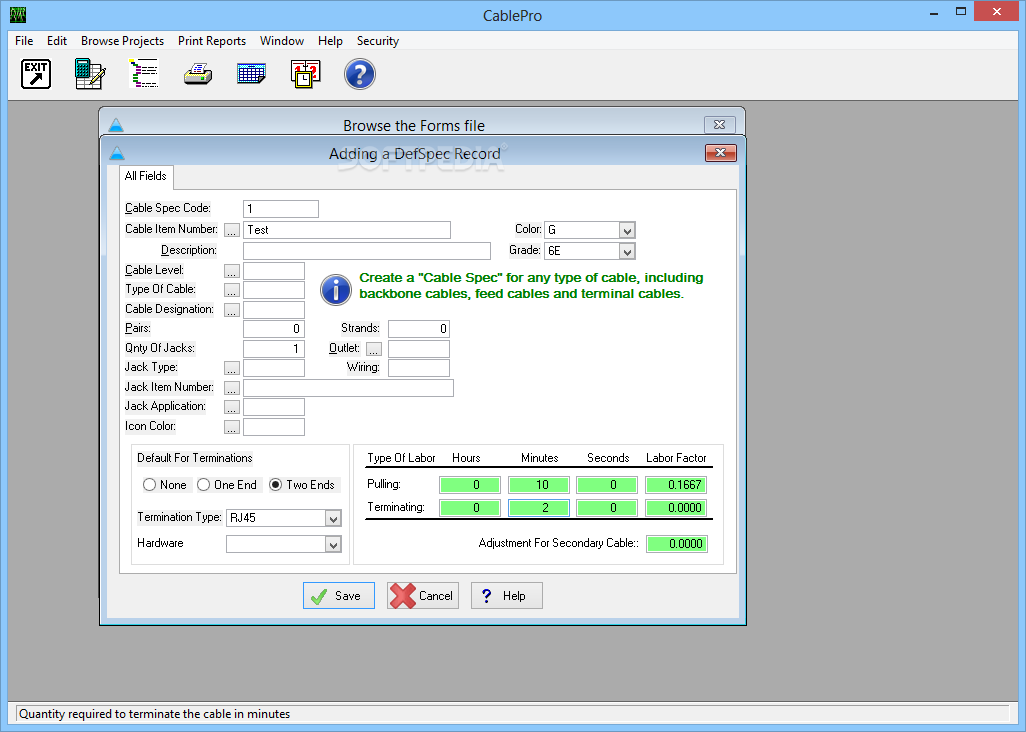Open lookup button for Cable Designation
Viewport: 1026px width, 732px height.
(x=232, y=311)
